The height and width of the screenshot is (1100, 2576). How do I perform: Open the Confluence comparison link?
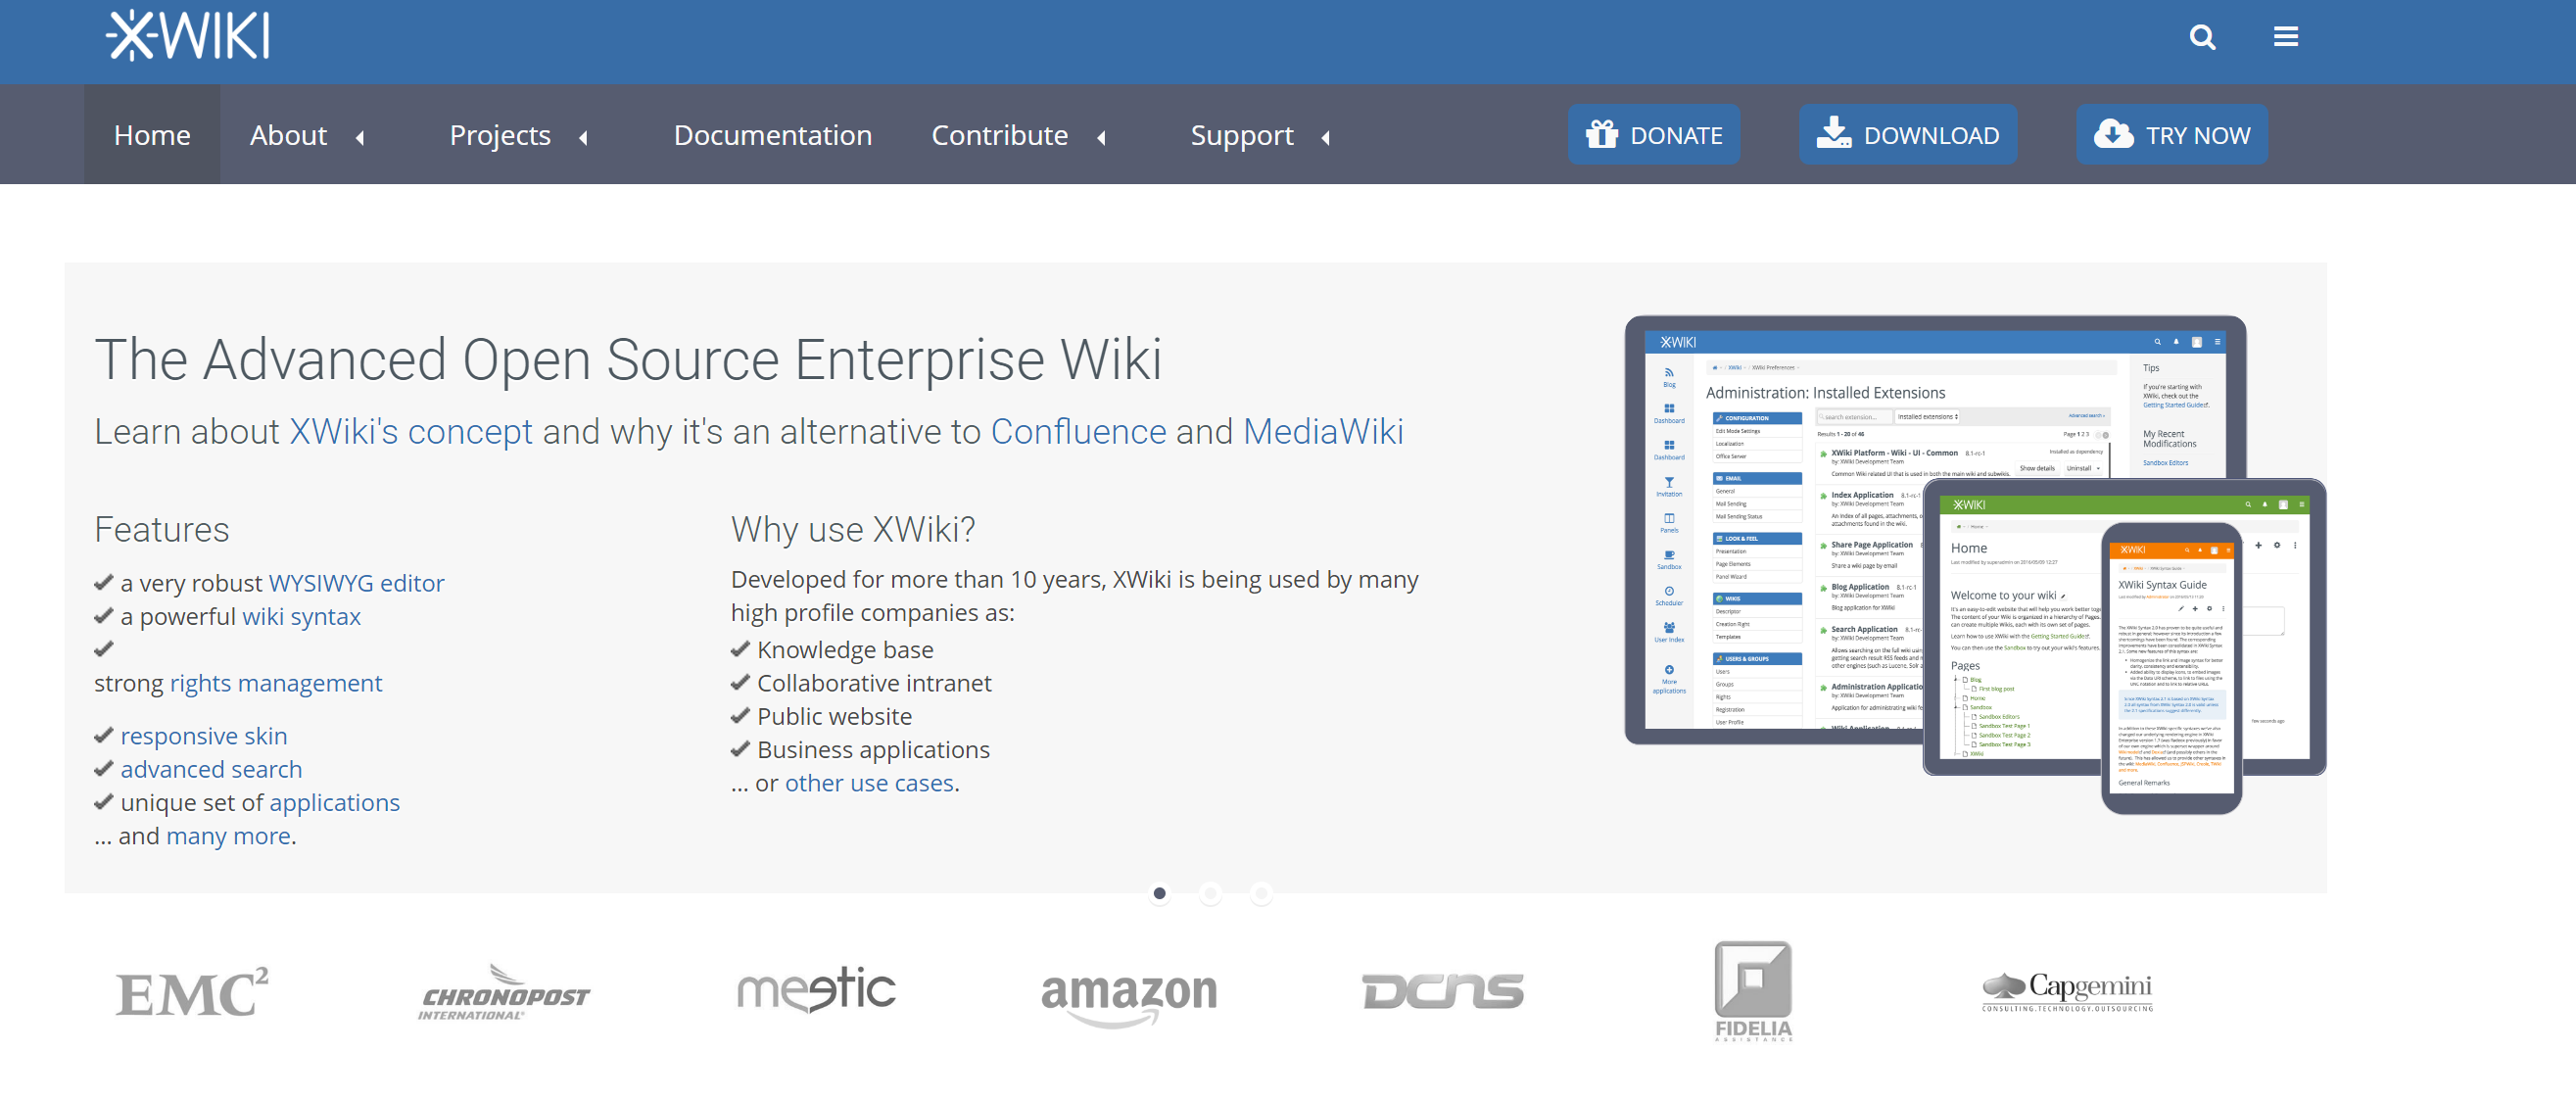point(1078,432)
